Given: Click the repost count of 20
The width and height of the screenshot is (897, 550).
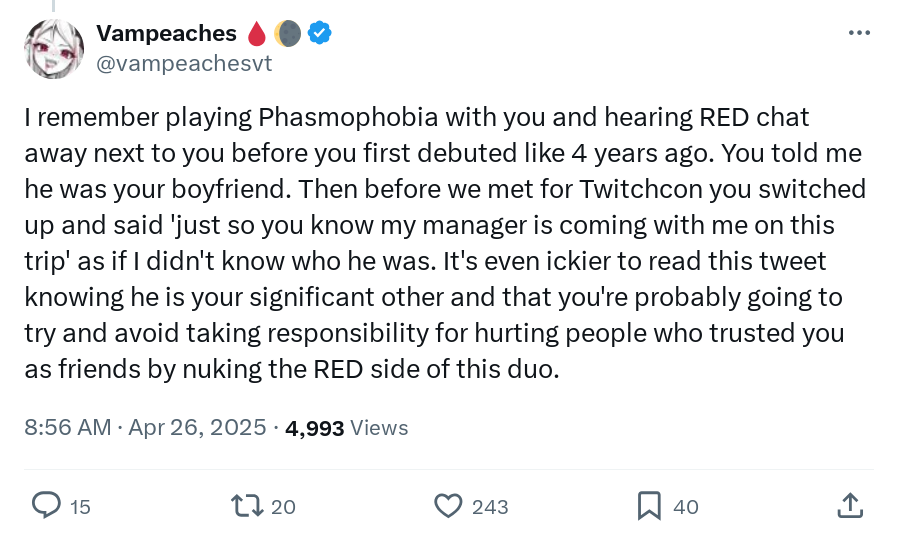Looking at the screenshot, I should click(283, 507).
